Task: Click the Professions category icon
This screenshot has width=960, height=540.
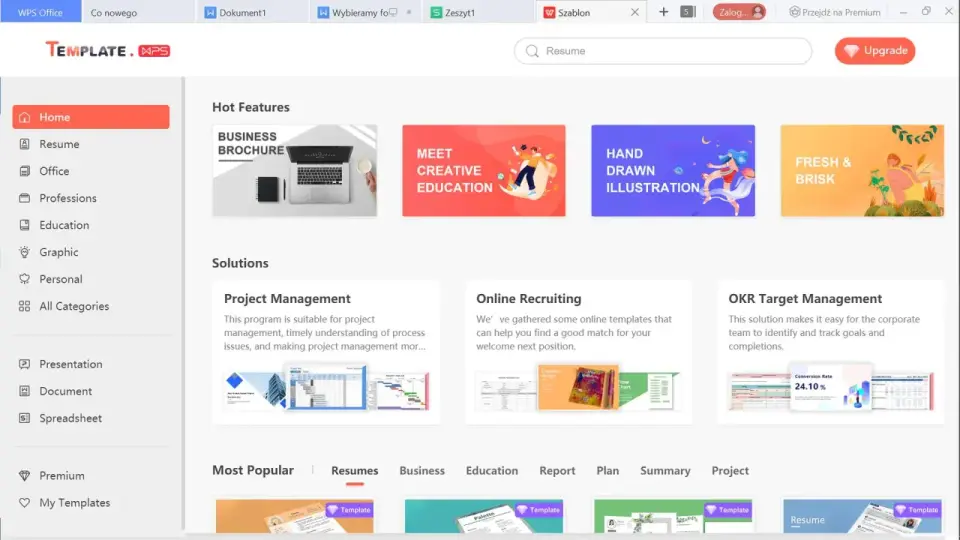Action: 24,198
